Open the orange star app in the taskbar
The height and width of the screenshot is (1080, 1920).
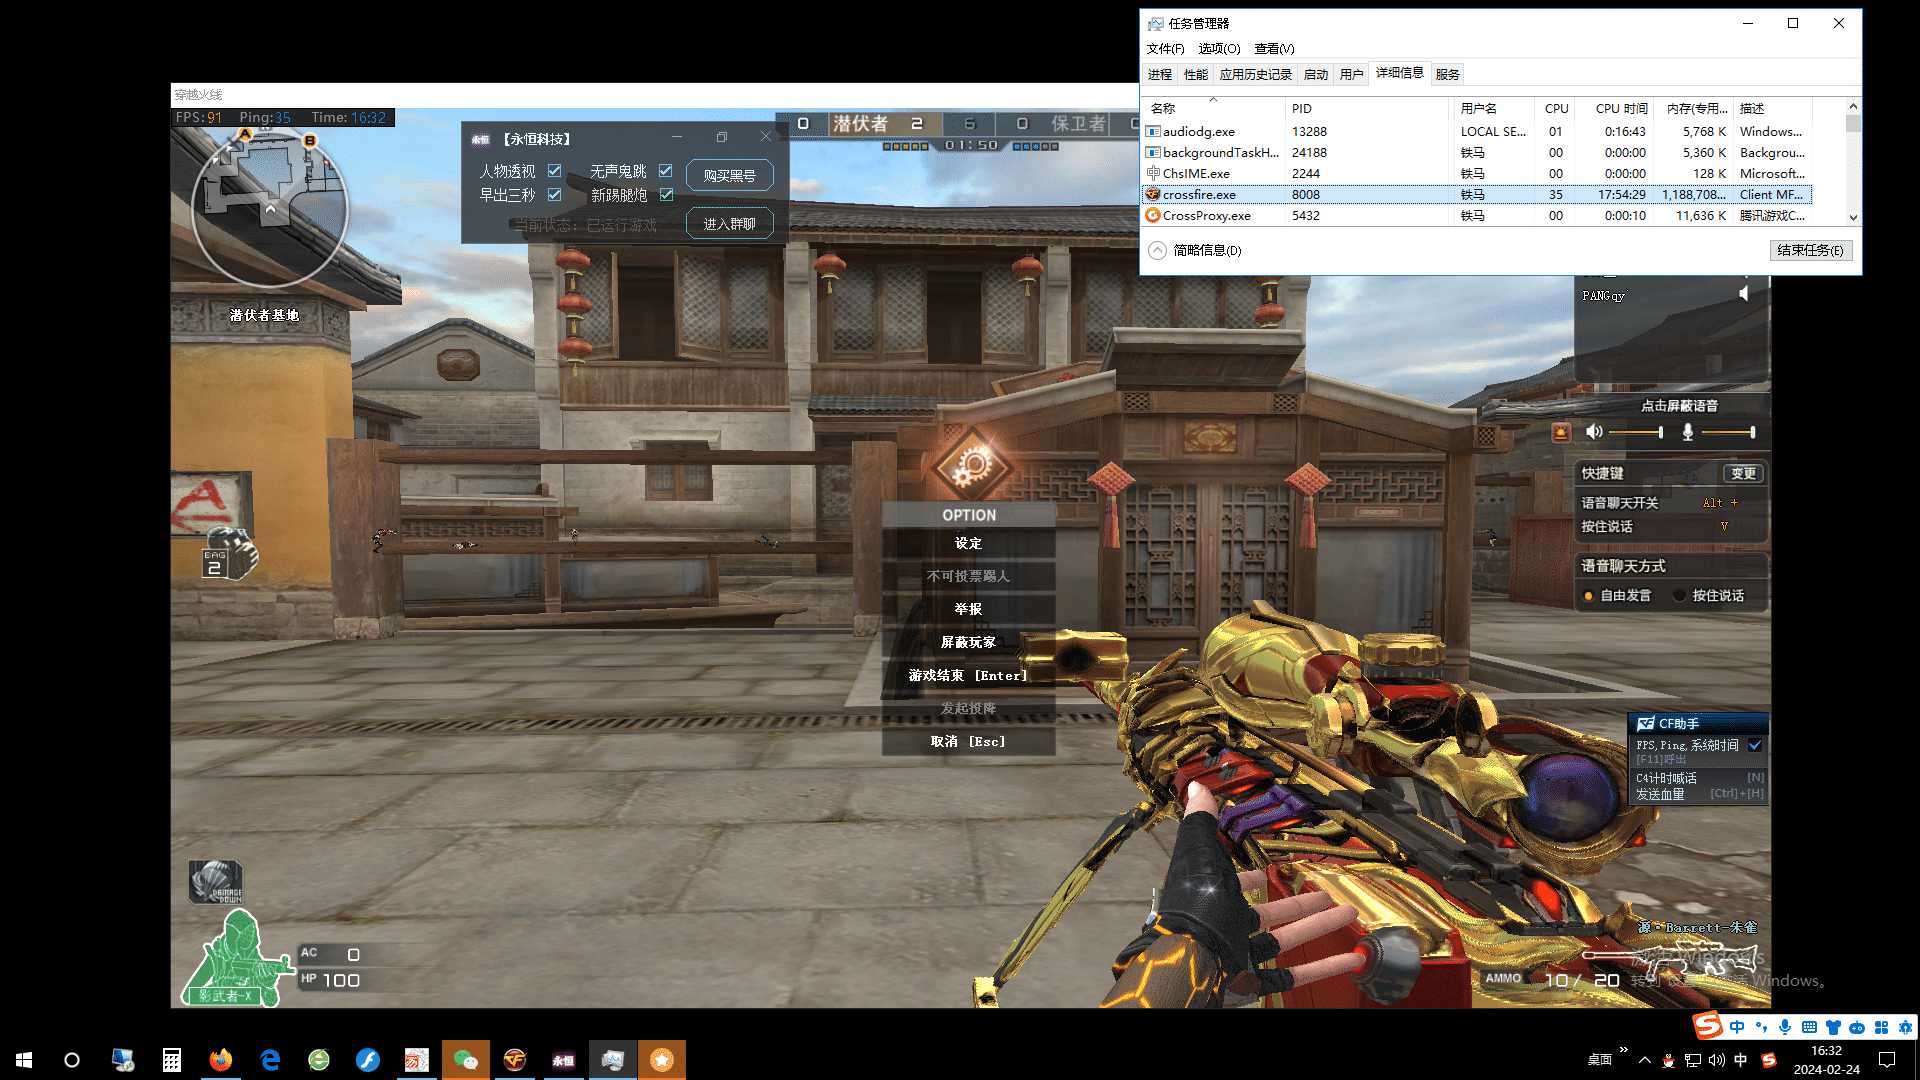[662, 1060]
